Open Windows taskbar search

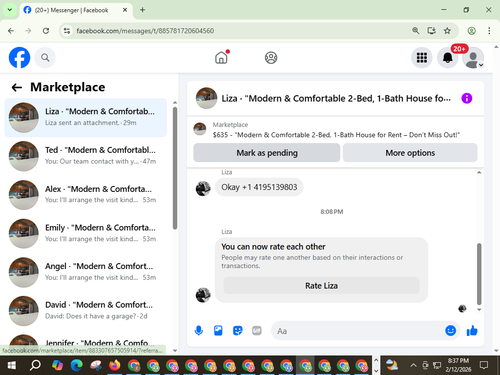[35, 365]
